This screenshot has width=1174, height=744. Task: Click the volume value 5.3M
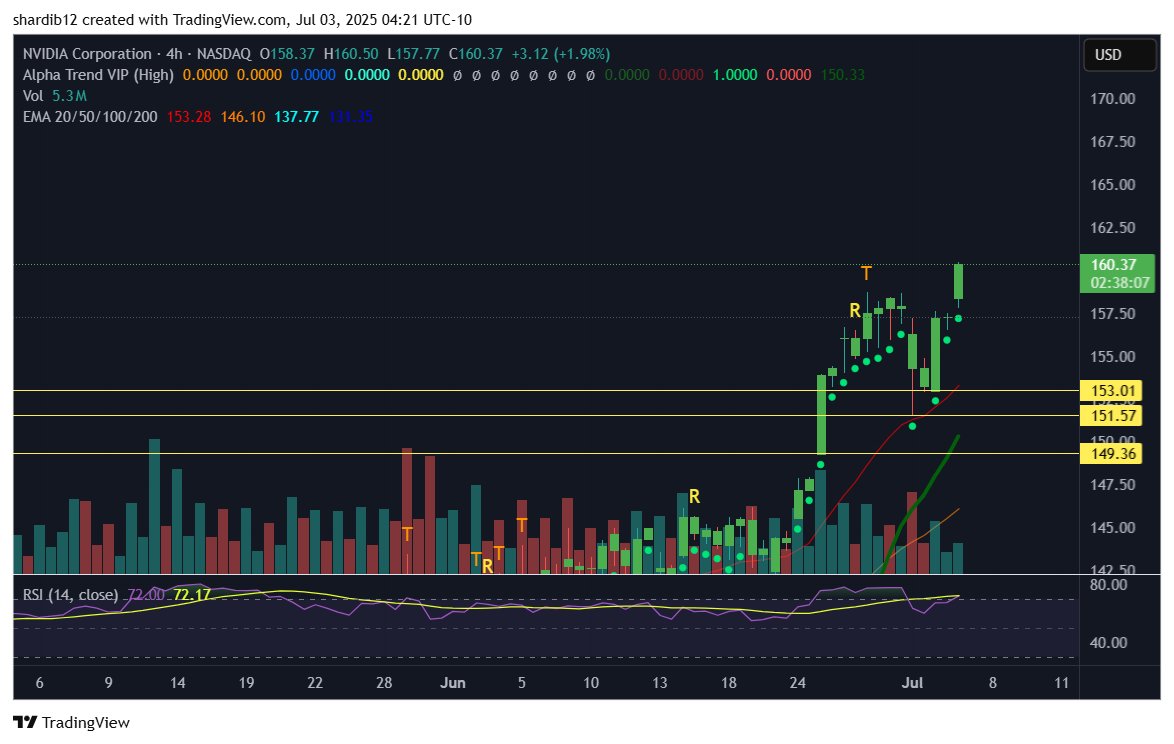pyautogui.click(x=70, y=96)
